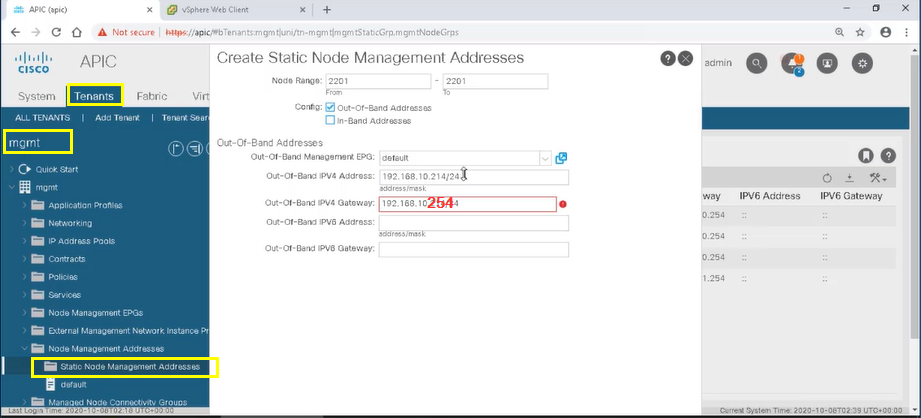Viewport: 921px width, 418px height.
Task: Open the Chrome three-dot menu
Action: pyautogui.click(x=907, y=32)
